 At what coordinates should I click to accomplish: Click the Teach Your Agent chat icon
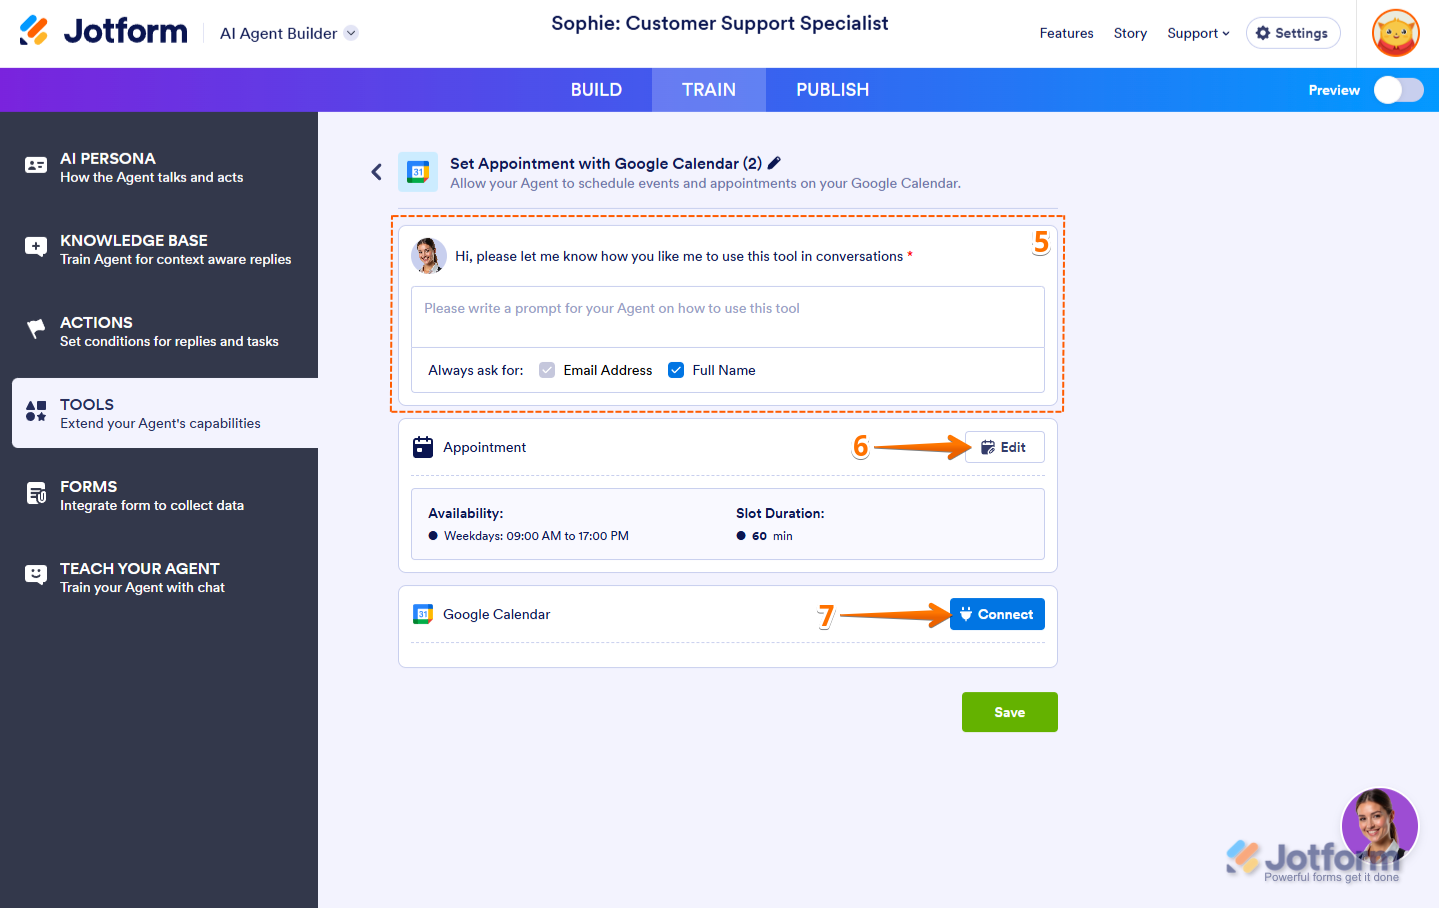(36, 576)
